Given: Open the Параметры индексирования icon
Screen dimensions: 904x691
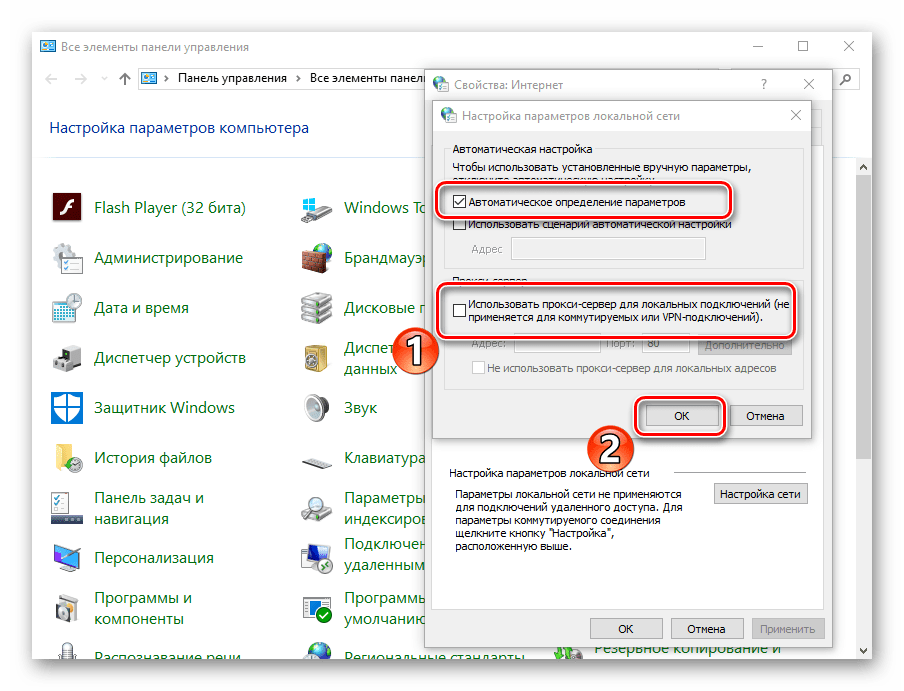Looking at the screenshot, I should pyautogui.click(x=317, y=508).
